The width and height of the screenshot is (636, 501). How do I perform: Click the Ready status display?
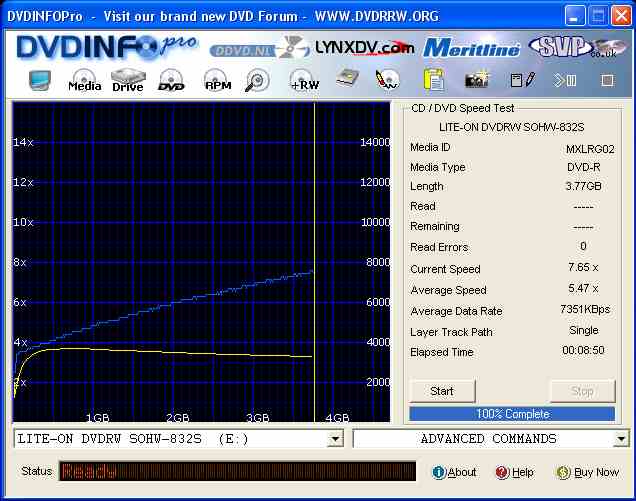tap(237, 471)
